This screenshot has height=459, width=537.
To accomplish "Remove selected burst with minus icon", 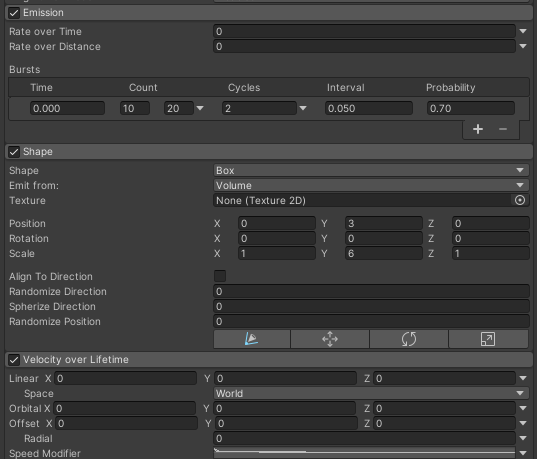I will (503, 129).
